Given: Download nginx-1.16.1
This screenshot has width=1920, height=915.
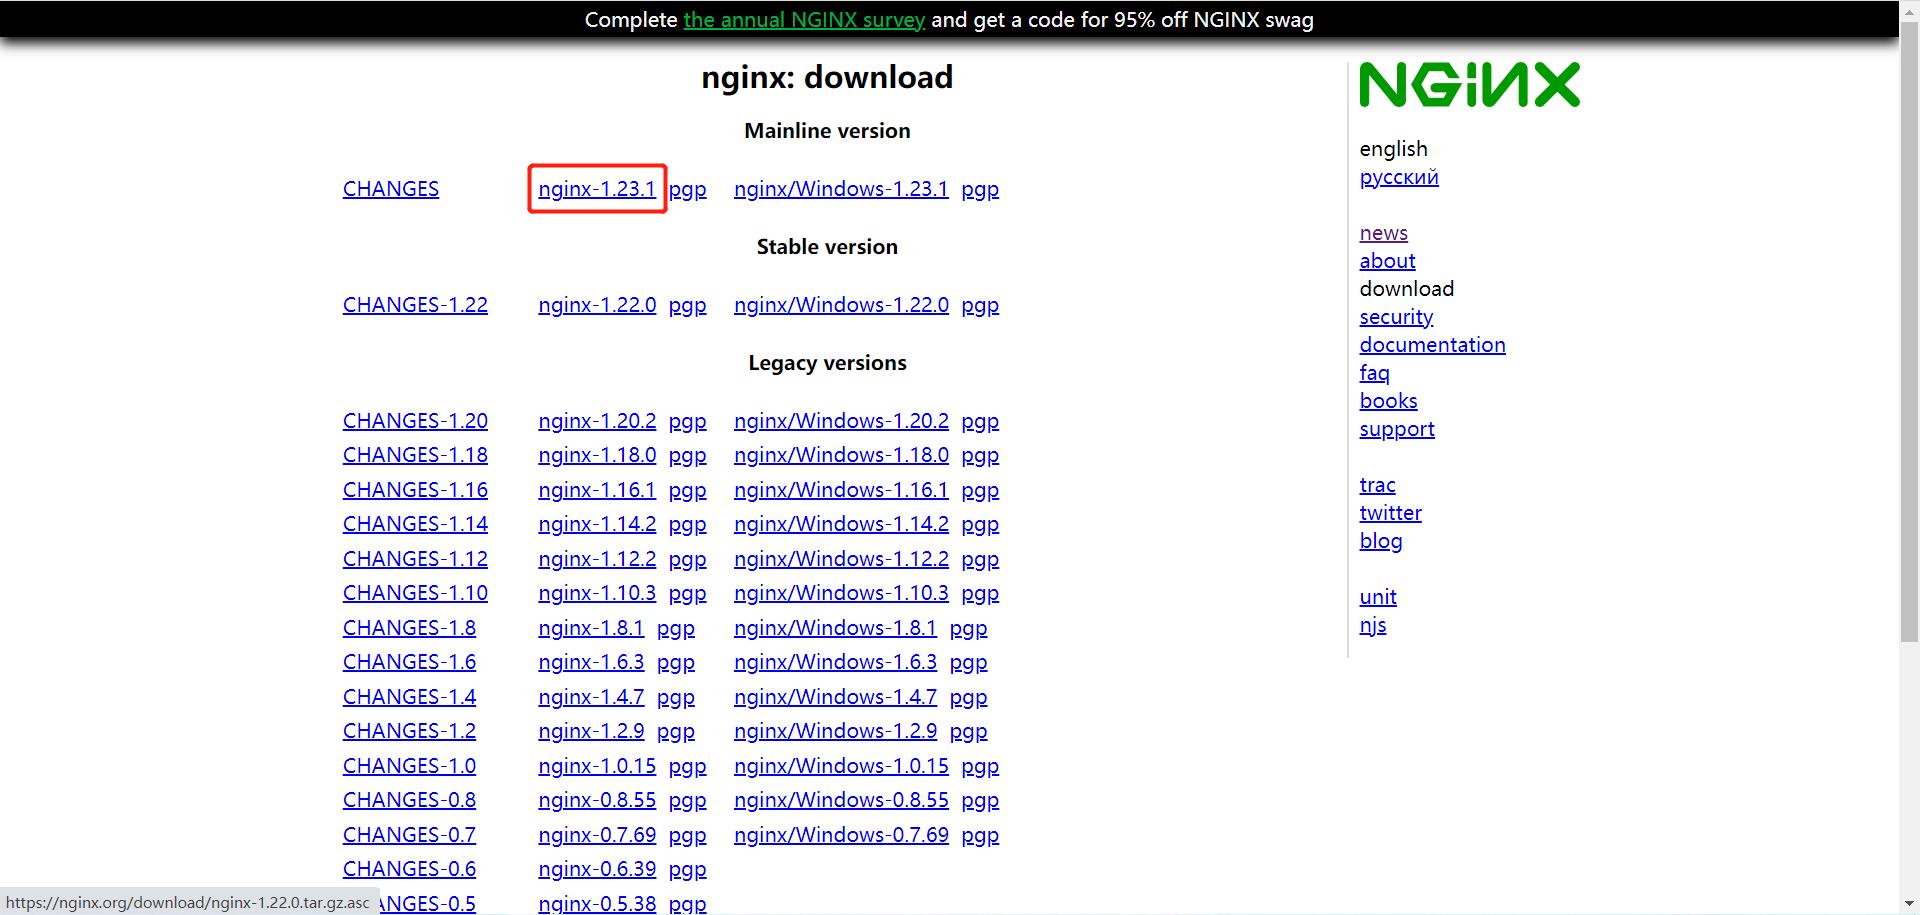Looking at the screenshot, I should (x=597, y=490).
